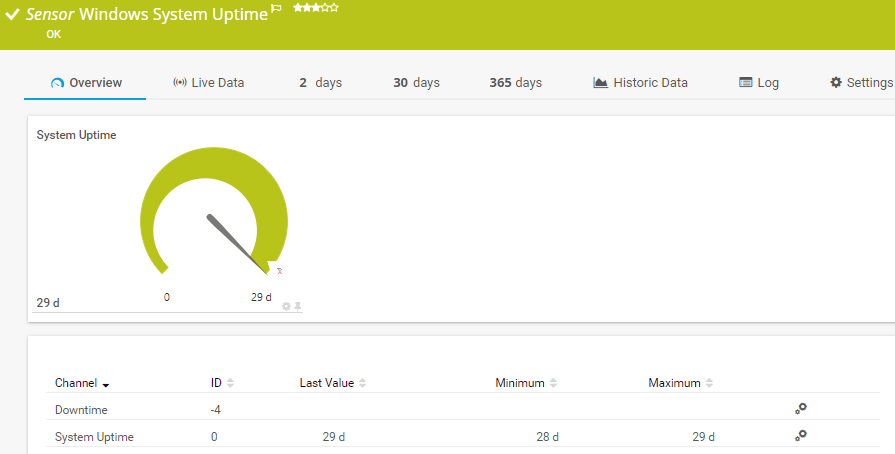Go to the Settings tab
This screenshot has height=454, width=895.
[x=861, y=83]
